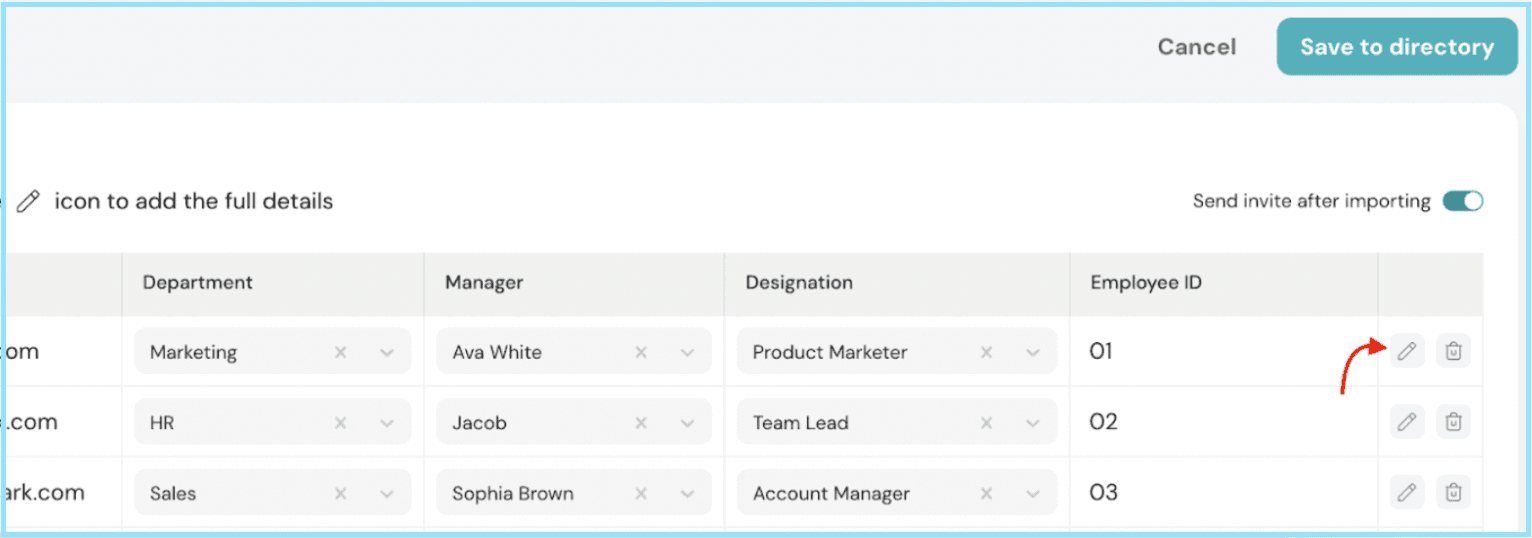Remove the employee 03 row

click(1453, 492)
